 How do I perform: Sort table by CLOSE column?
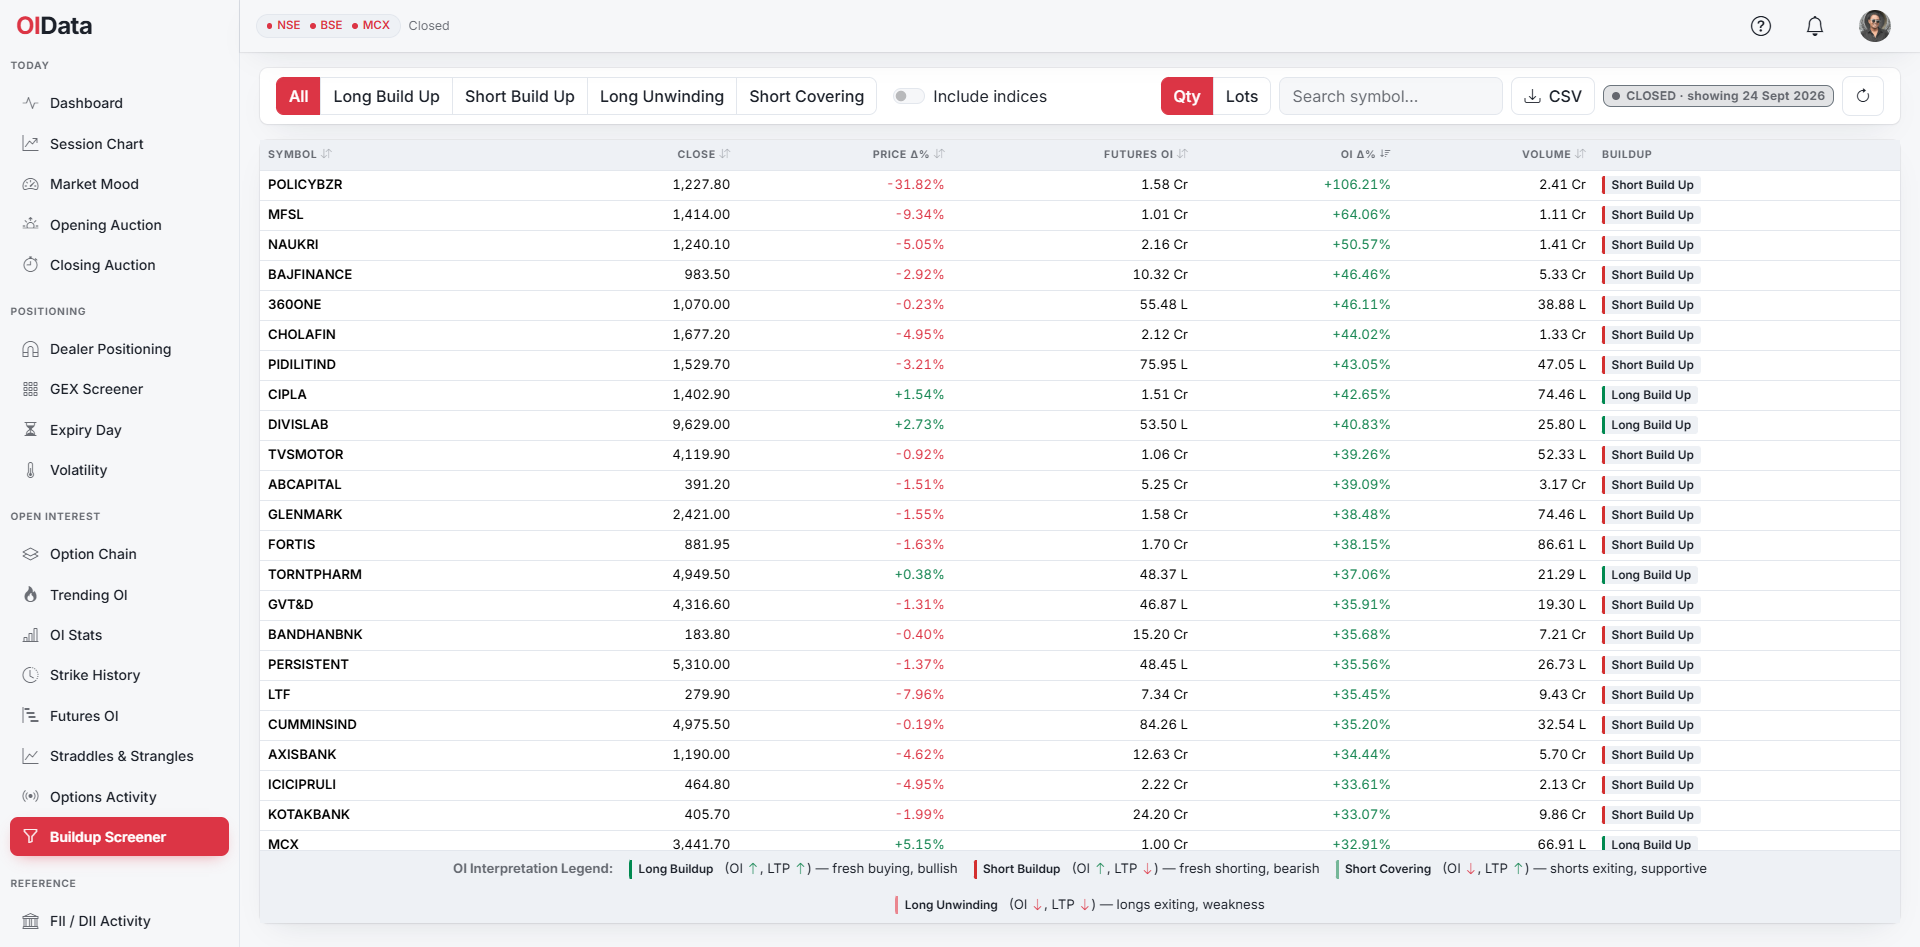(704, 154)
